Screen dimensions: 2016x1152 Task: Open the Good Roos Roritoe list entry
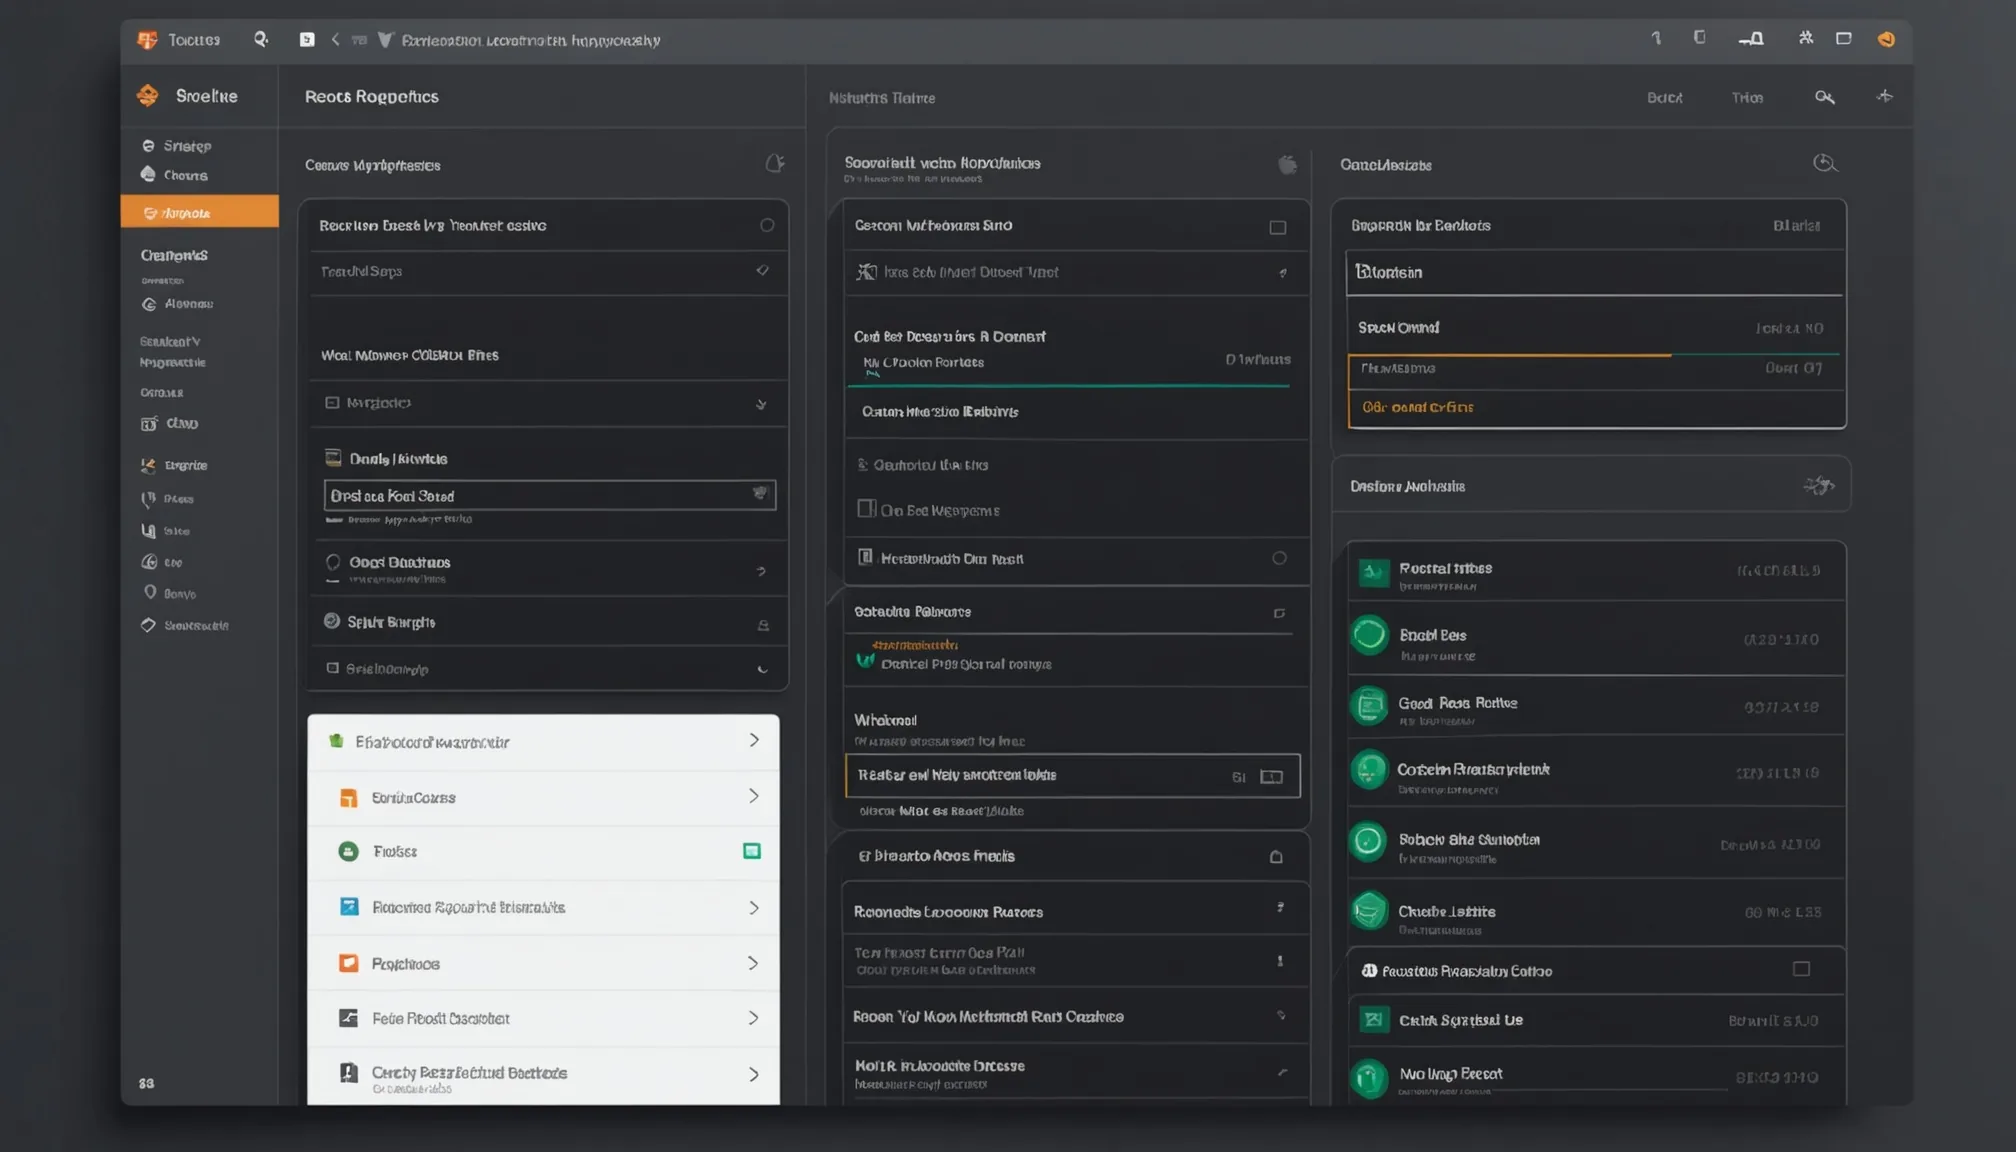point(1596,706)
